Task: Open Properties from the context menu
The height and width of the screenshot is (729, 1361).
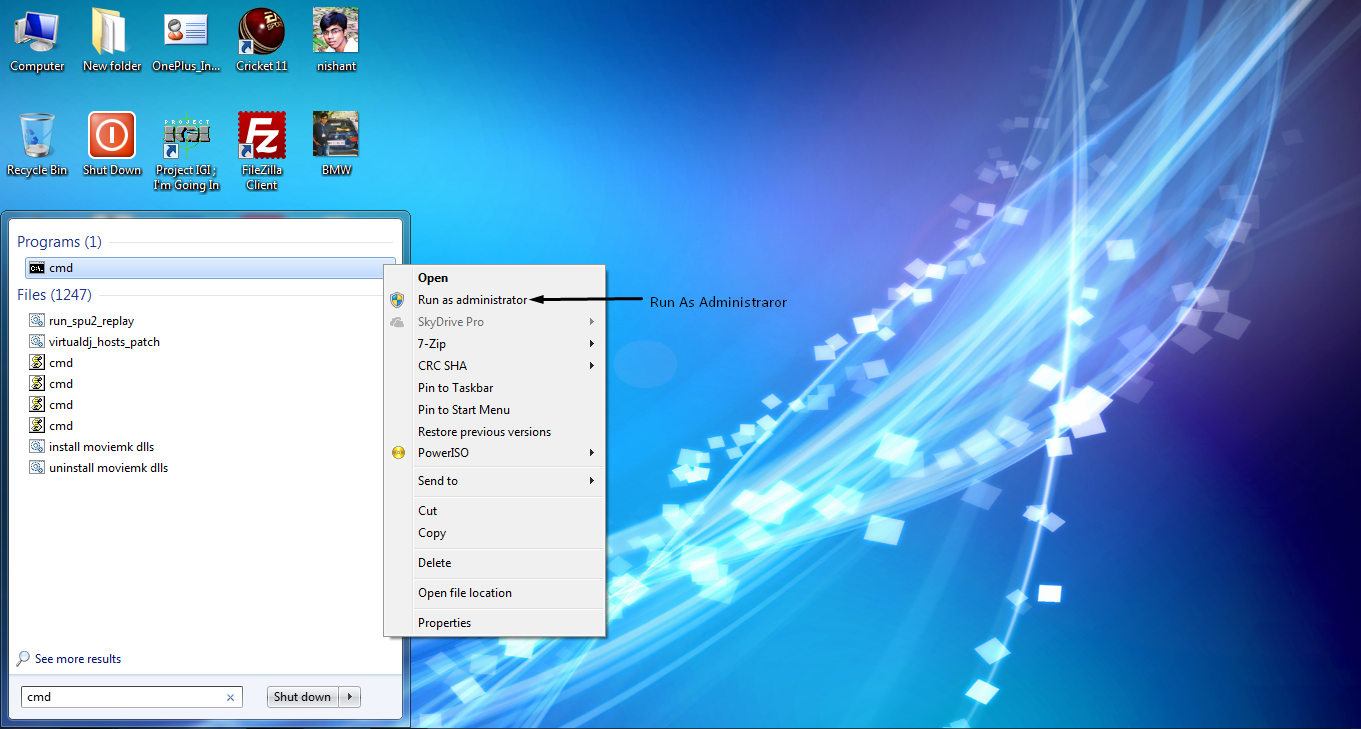Action: (x=495, y=623)
